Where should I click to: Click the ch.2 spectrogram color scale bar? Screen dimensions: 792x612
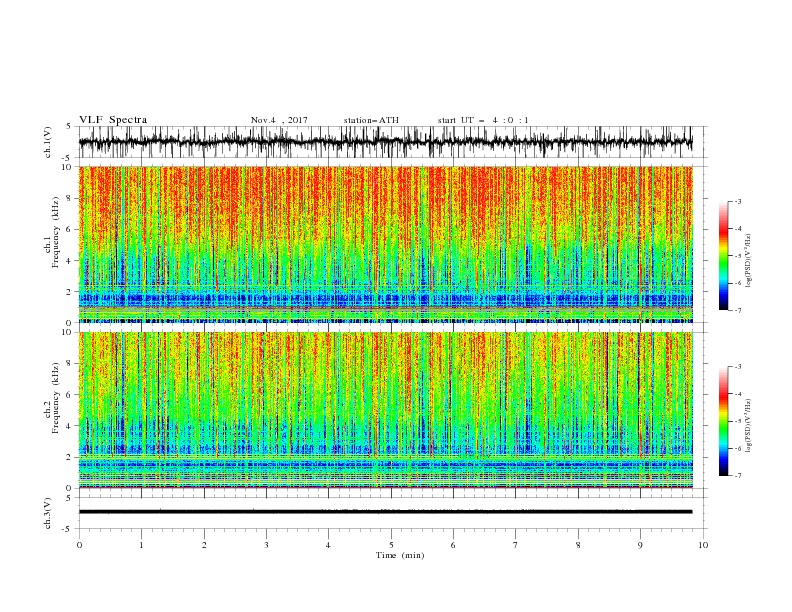[723, 421]
